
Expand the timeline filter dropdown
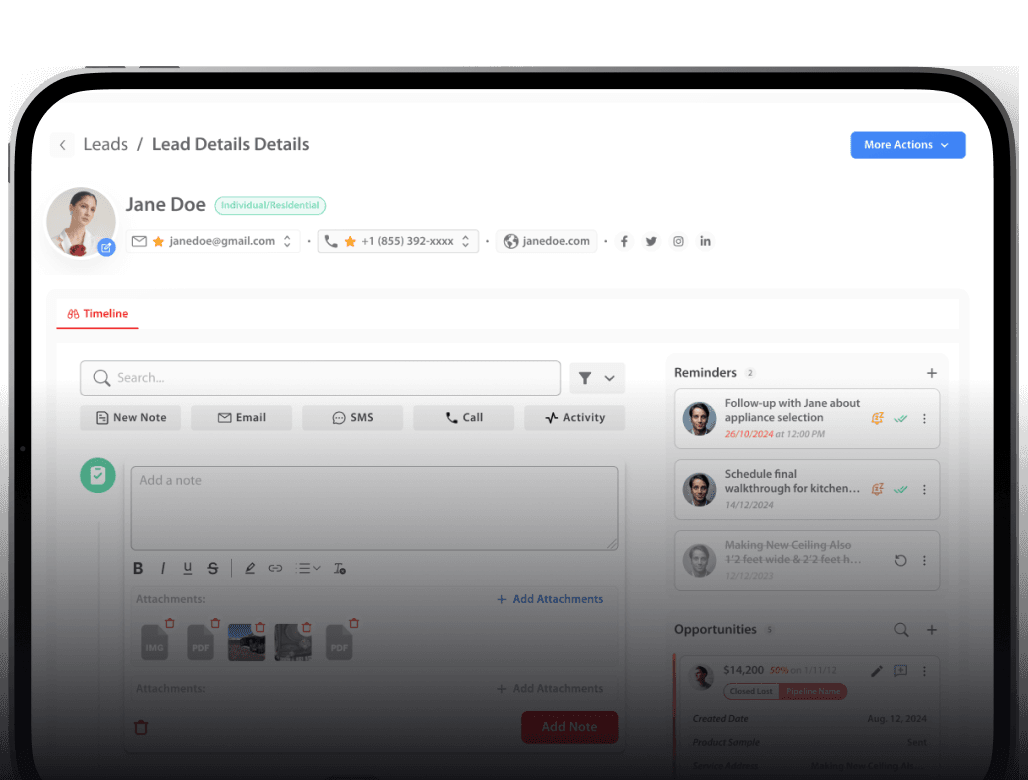tap(597, 378)
